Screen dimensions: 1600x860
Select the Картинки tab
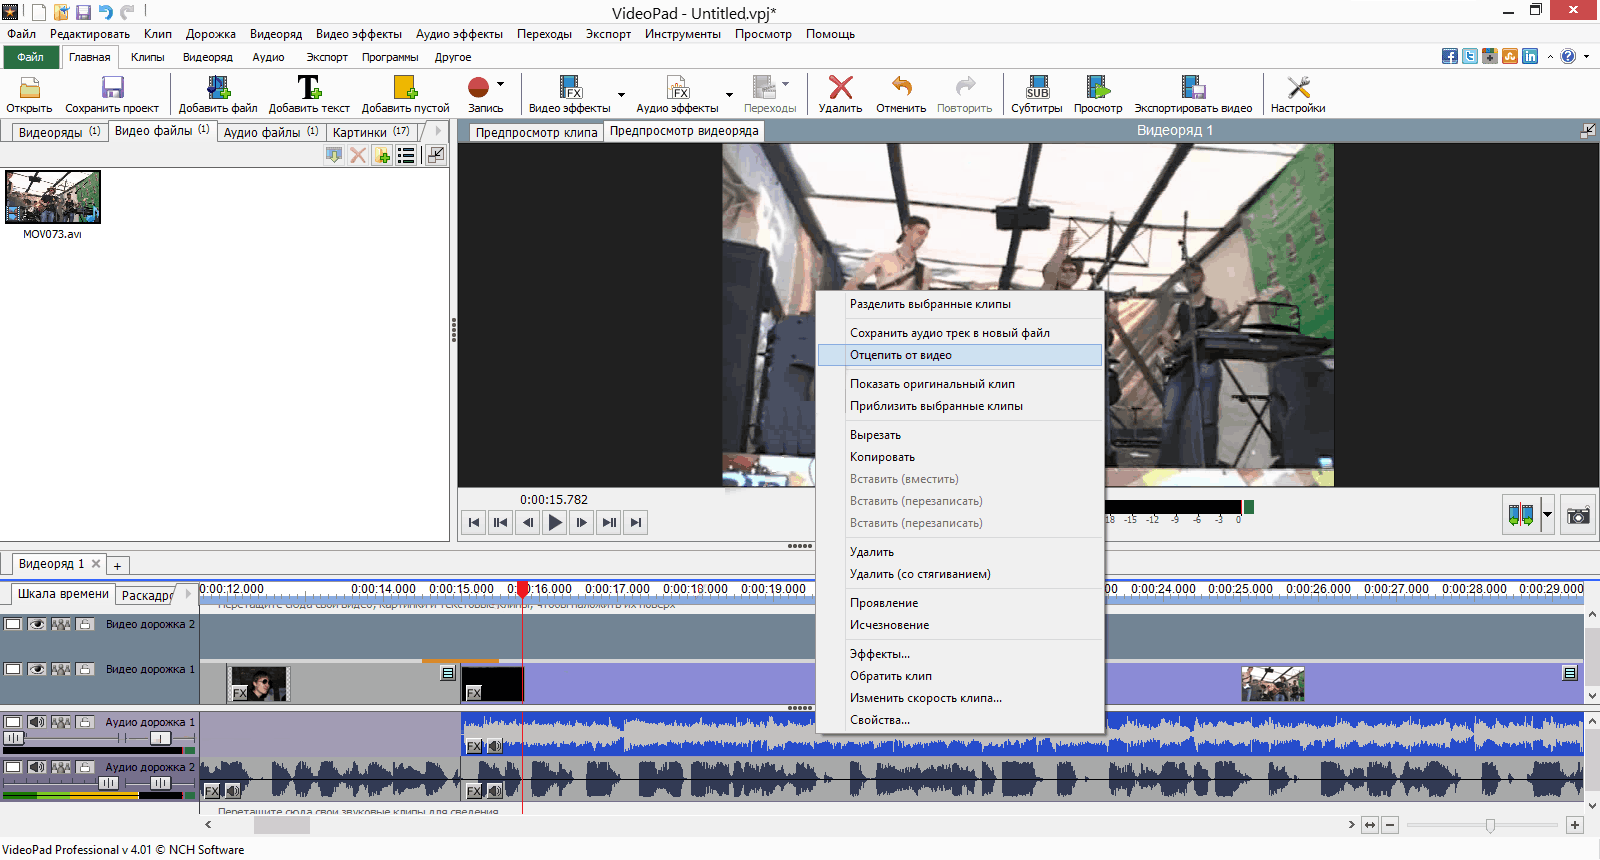(x=371, y=132)
